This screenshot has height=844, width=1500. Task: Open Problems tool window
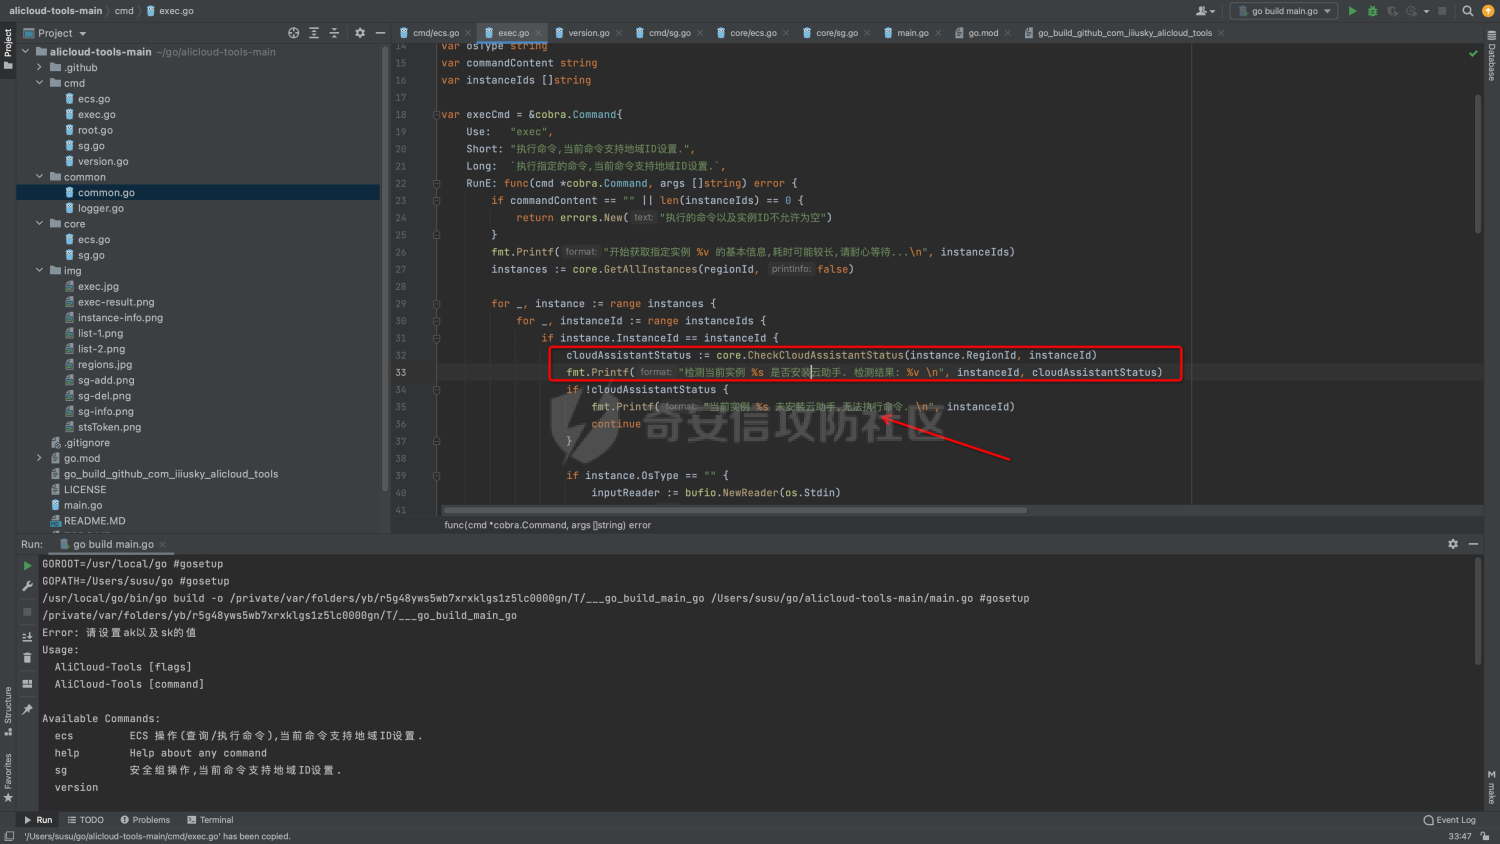click(146, 820)
